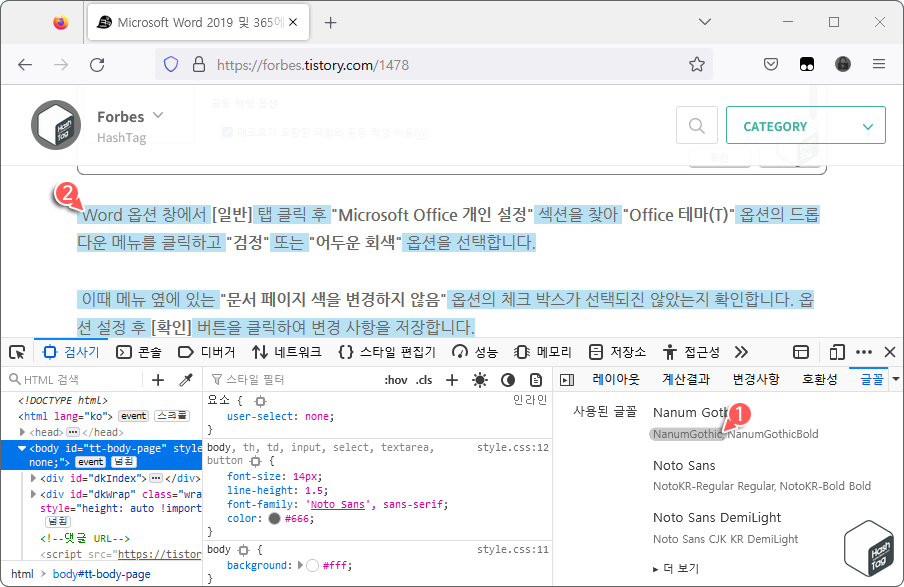The width and height of the screenshot is (904, 587).
Task: Click the event badge on html
Action: point(134,416)
